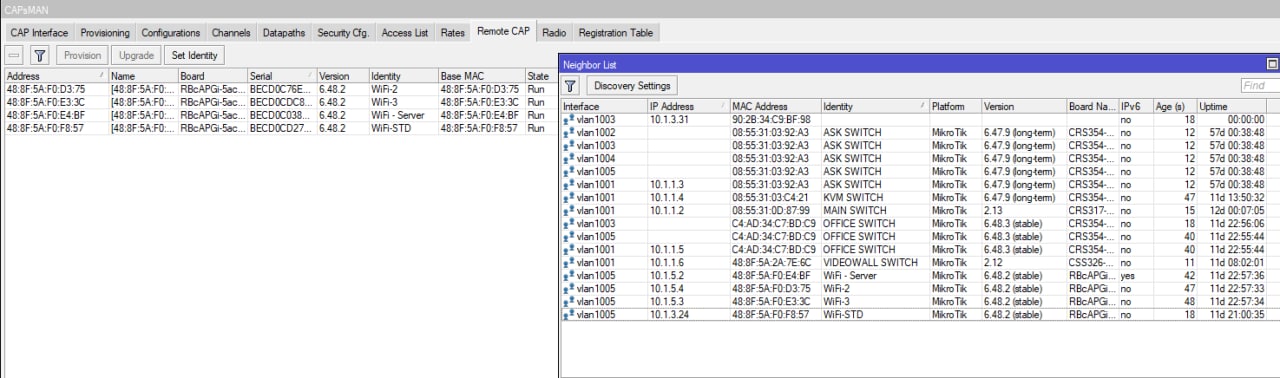The width and height of the screenshot is (1280, 378).
Task: Sort Remote CAP table by Base MAC column
Action: click(x=481, y=76)
